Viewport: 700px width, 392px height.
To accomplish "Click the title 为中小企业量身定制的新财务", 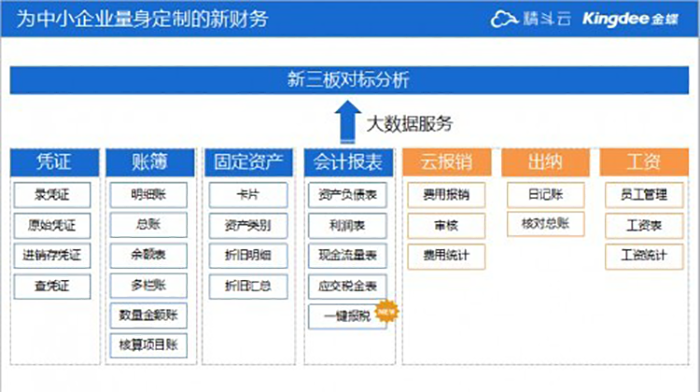I will [142, 19].
